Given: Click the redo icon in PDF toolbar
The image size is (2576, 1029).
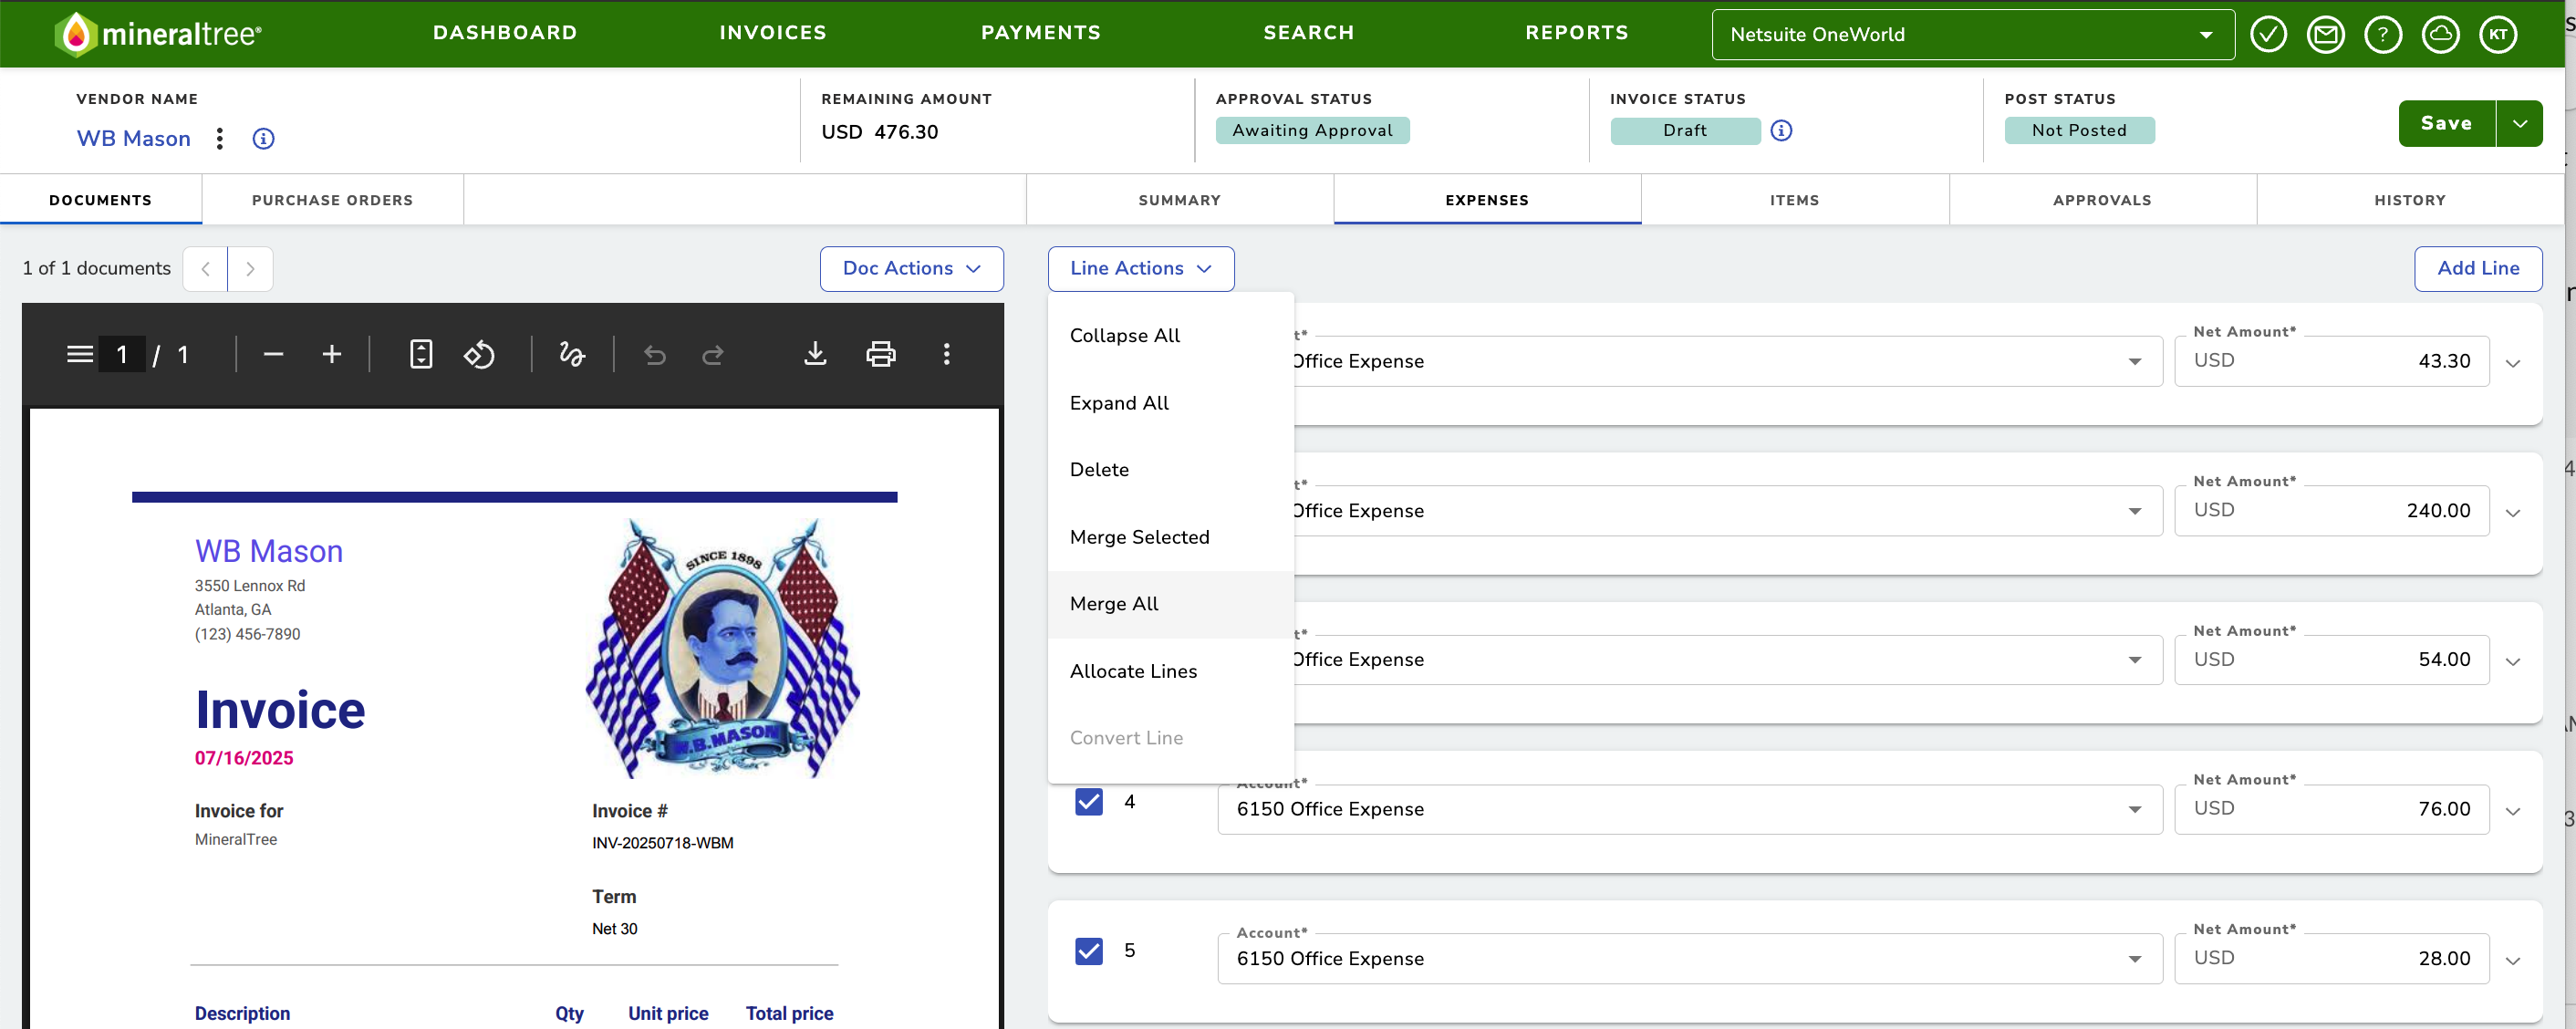Looking at the screenshot, I should (713, 354).
